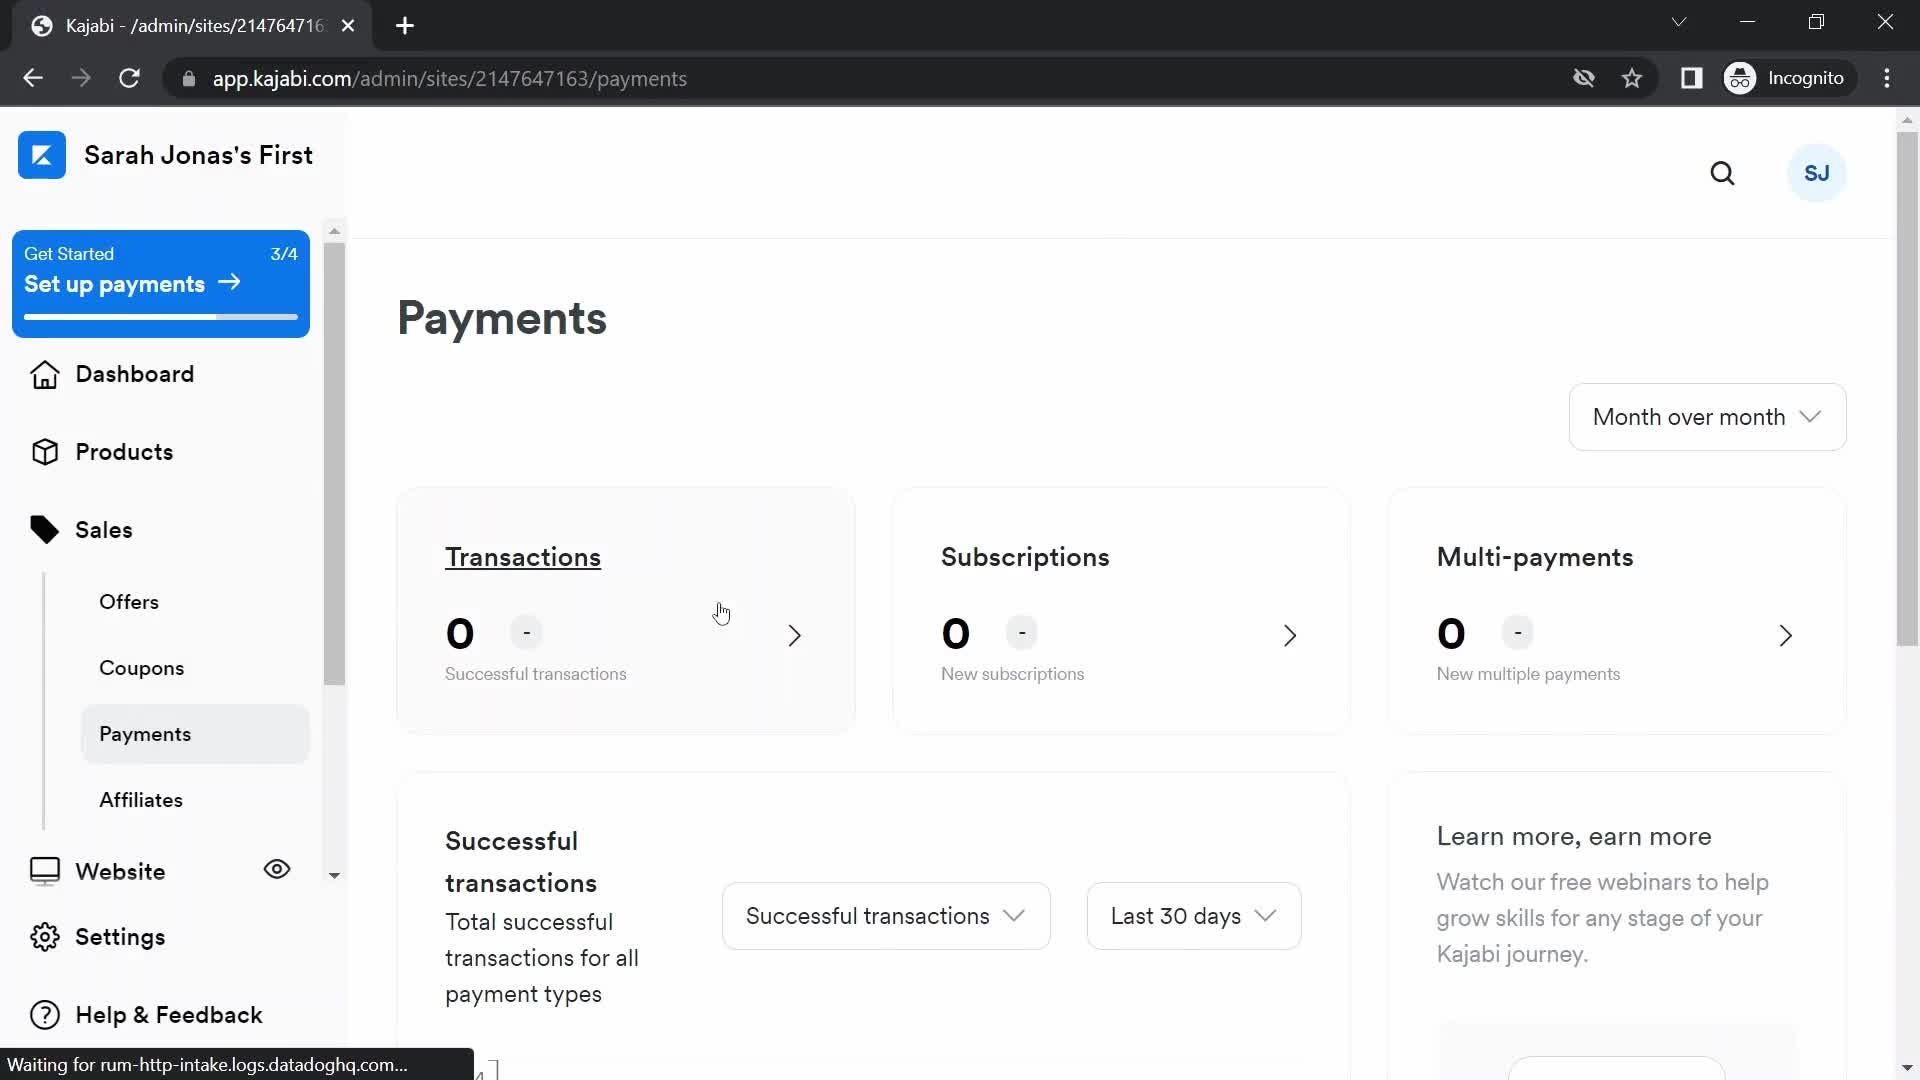Viewport: 1920px width, 1080px height.
Task: Open Offers menu item
Action: 129,601
